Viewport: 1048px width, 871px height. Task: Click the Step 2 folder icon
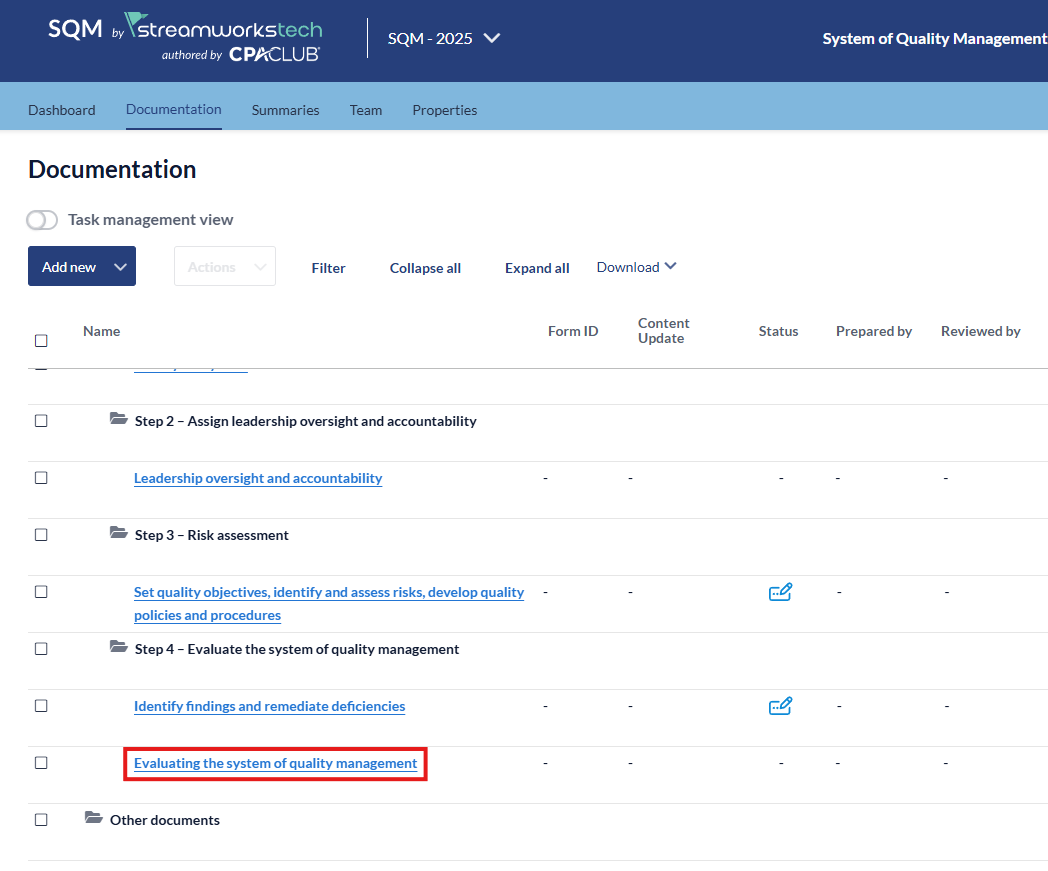coord(119,420)
